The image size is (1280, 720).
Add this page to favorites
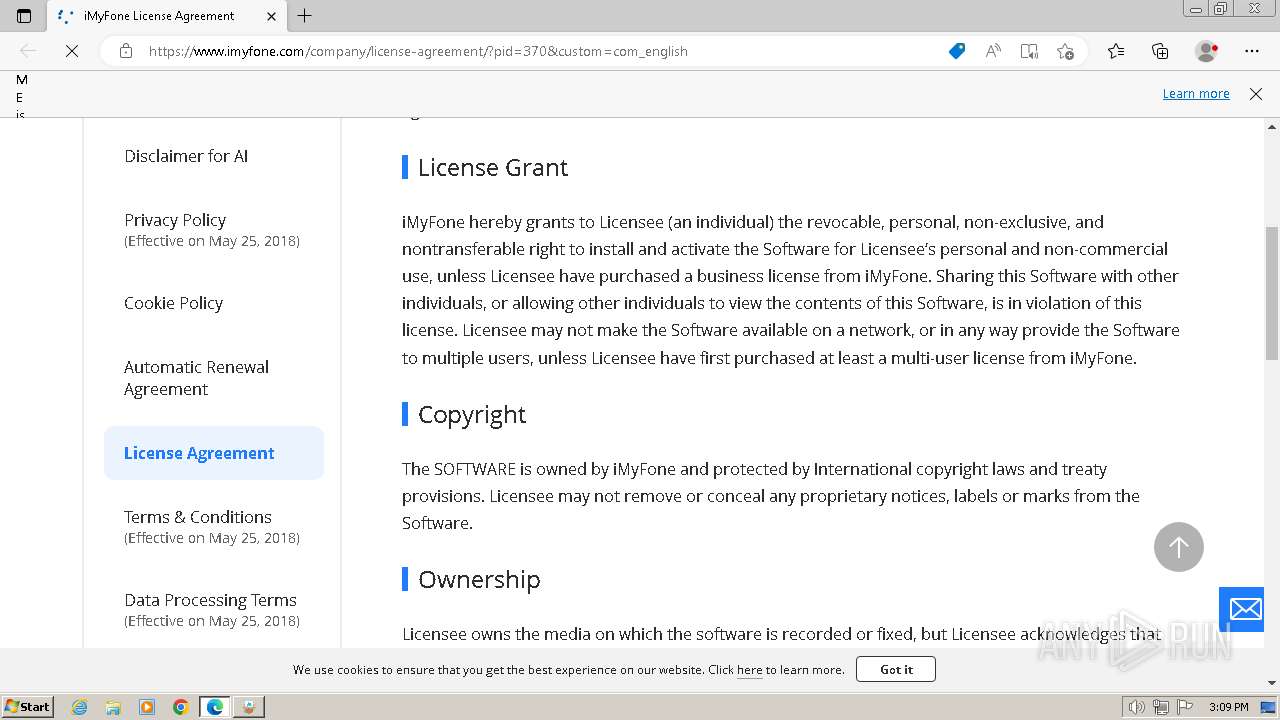pyautogui.click(x=1065, y=51)
